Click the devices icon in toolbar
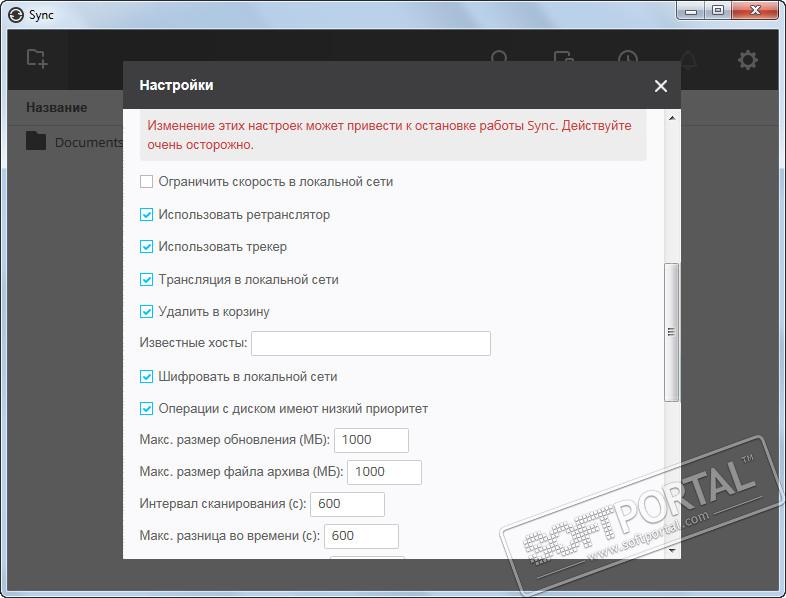This screenshot has width=786, height=598. coord(564,56)
